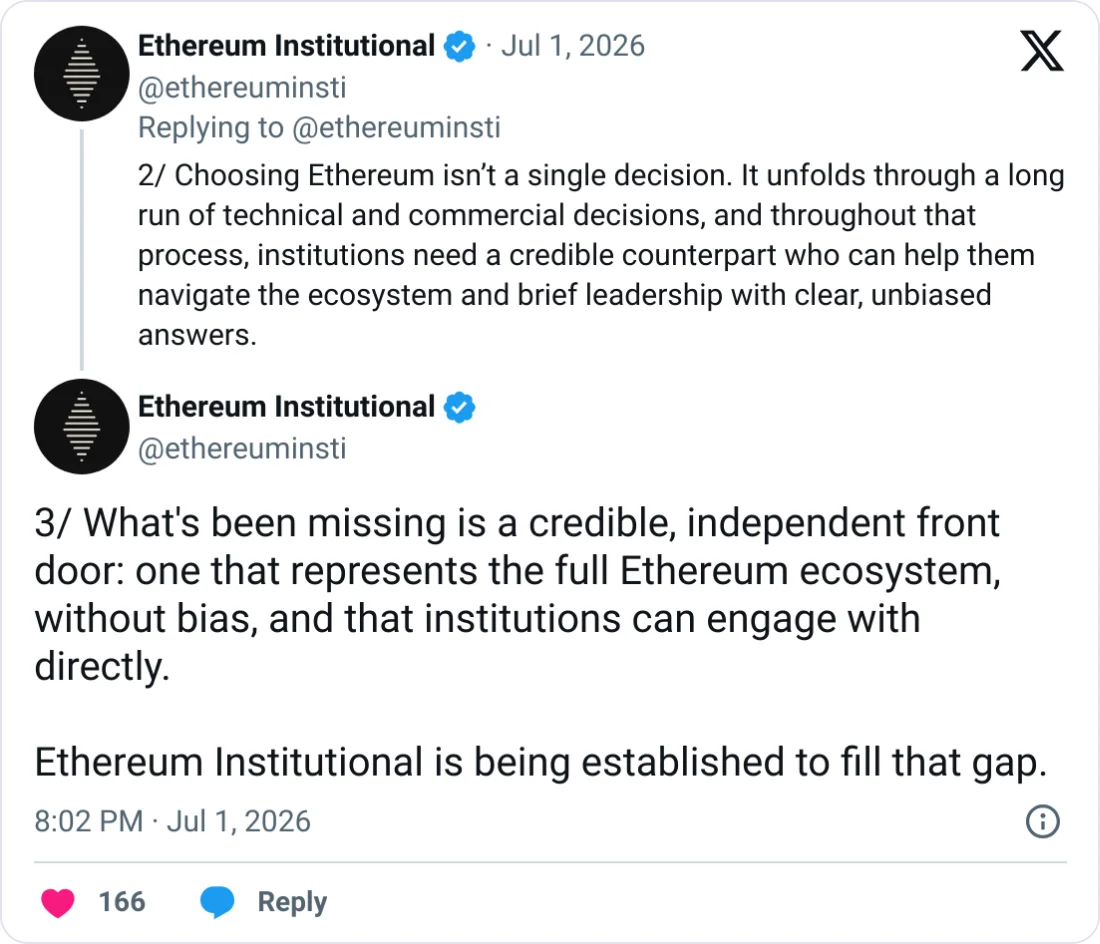Image resolution: width=1100 pixels, height=944 pixels.
Task: Like the tweet with heart icon
Action: [x=58, y=902]
